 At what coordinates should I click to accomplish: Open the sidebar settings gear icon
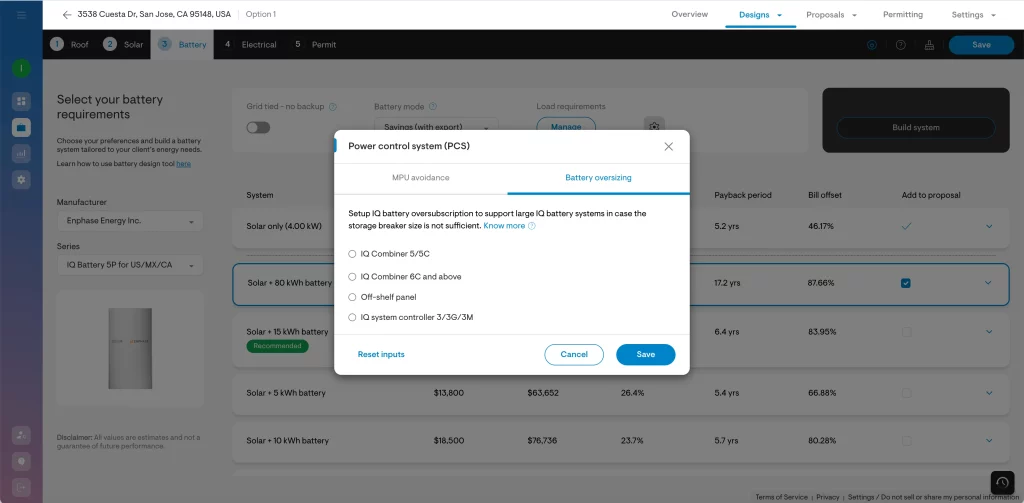21,180
